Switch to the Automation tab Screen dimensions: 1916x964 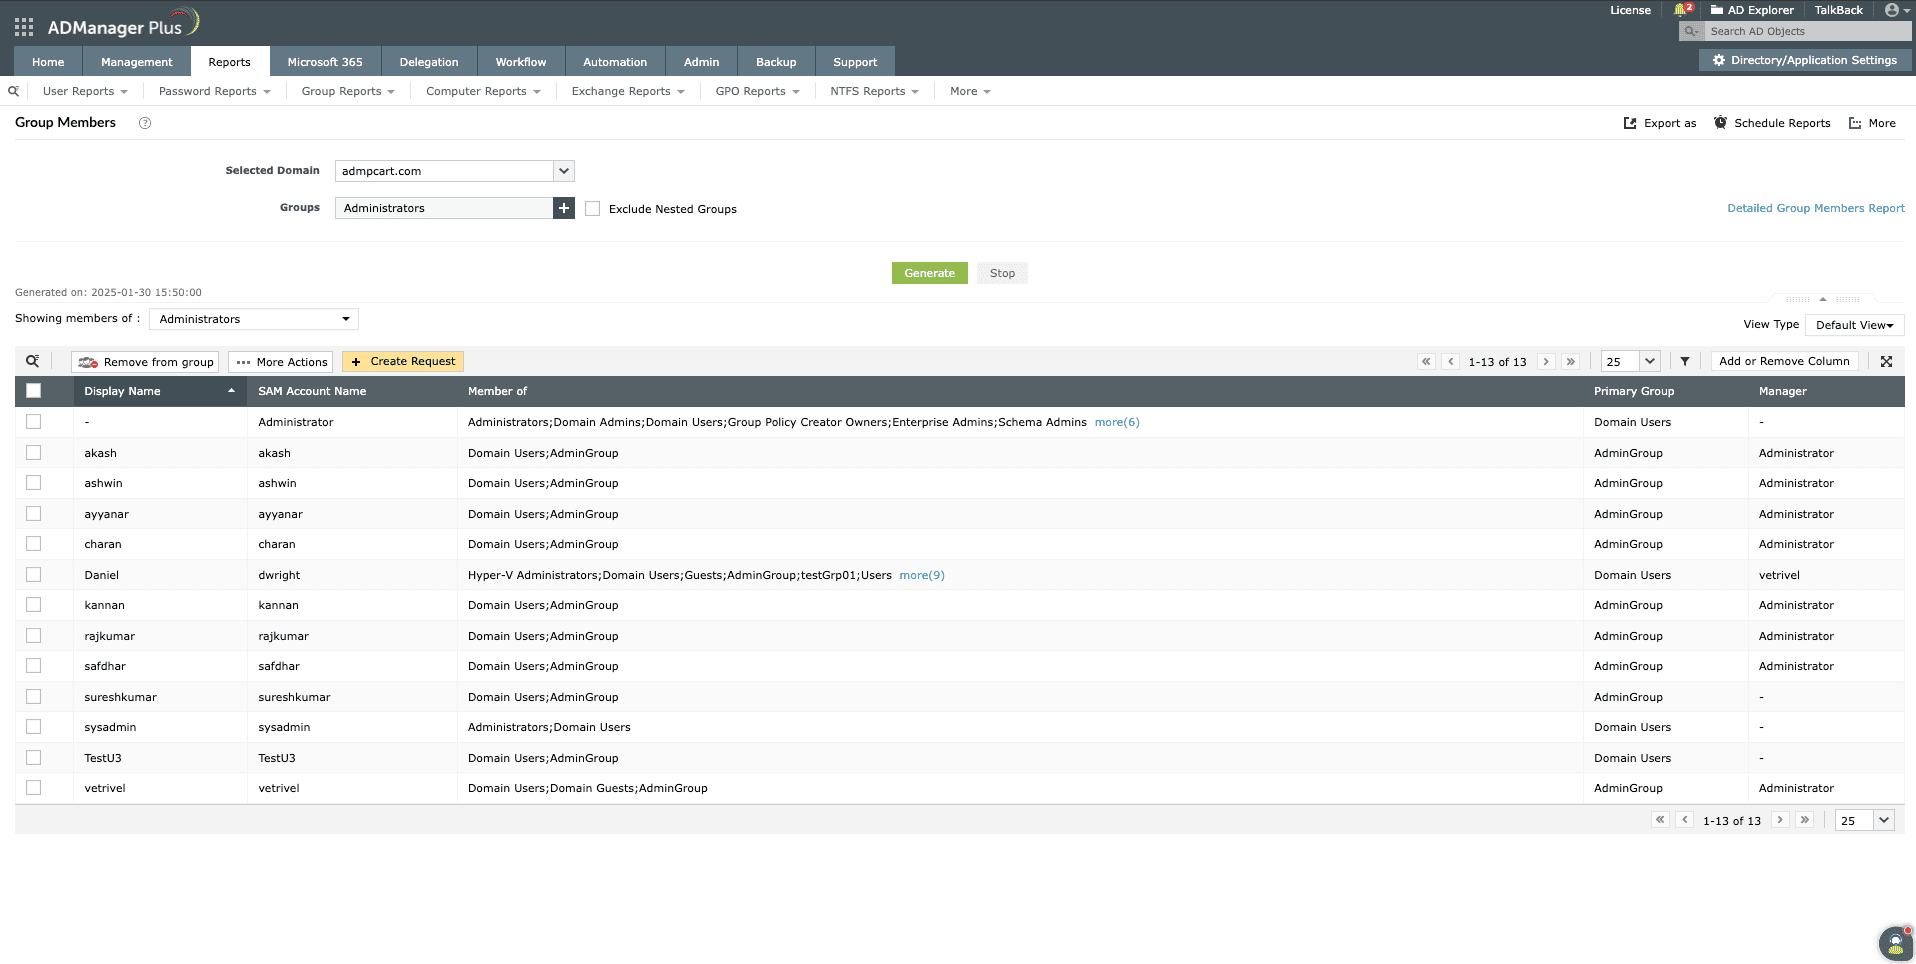click(x=614, y=61)
